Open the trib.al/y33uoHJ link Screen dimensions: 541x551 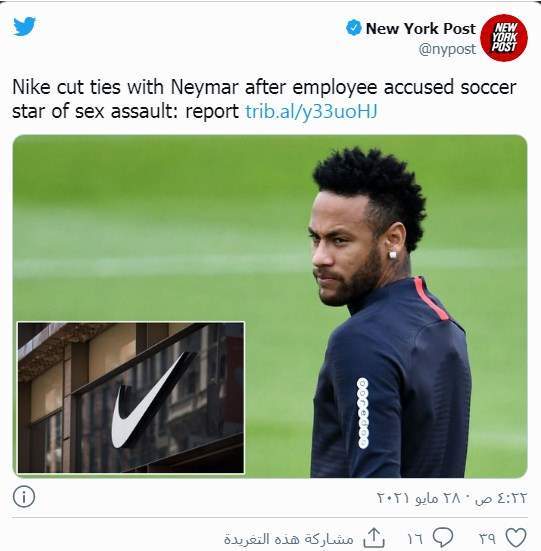tap(311, 112)
